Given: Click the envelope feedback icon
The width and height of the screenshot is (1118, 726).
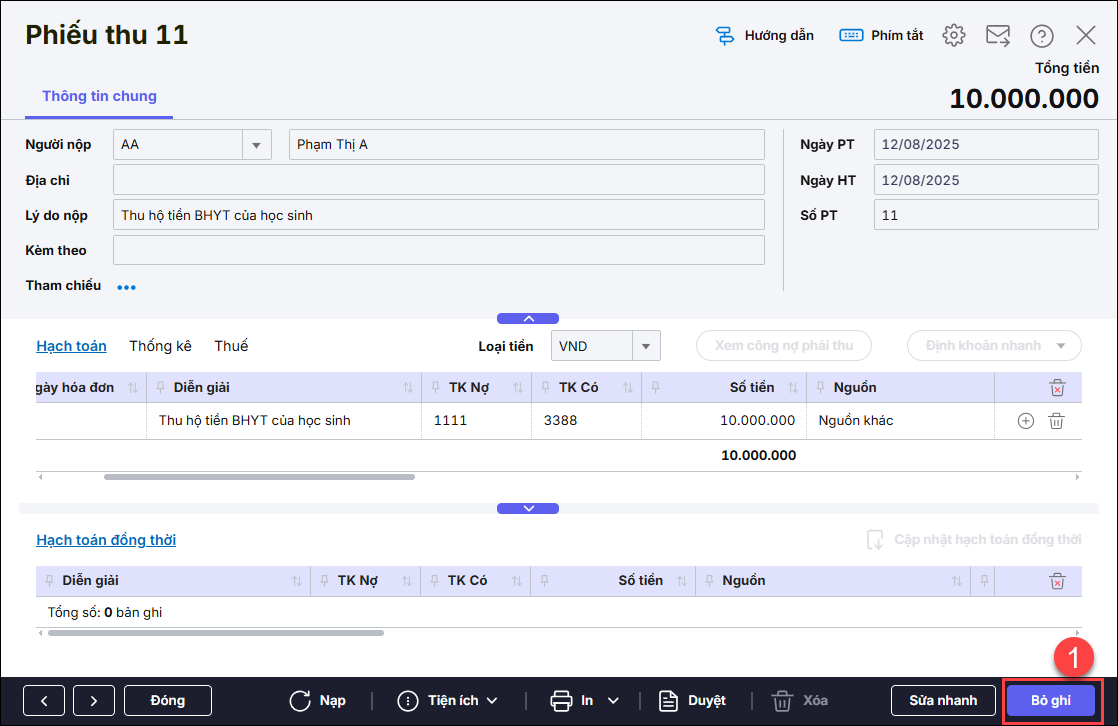Looking at the screenshot, I should click(998, 36).
